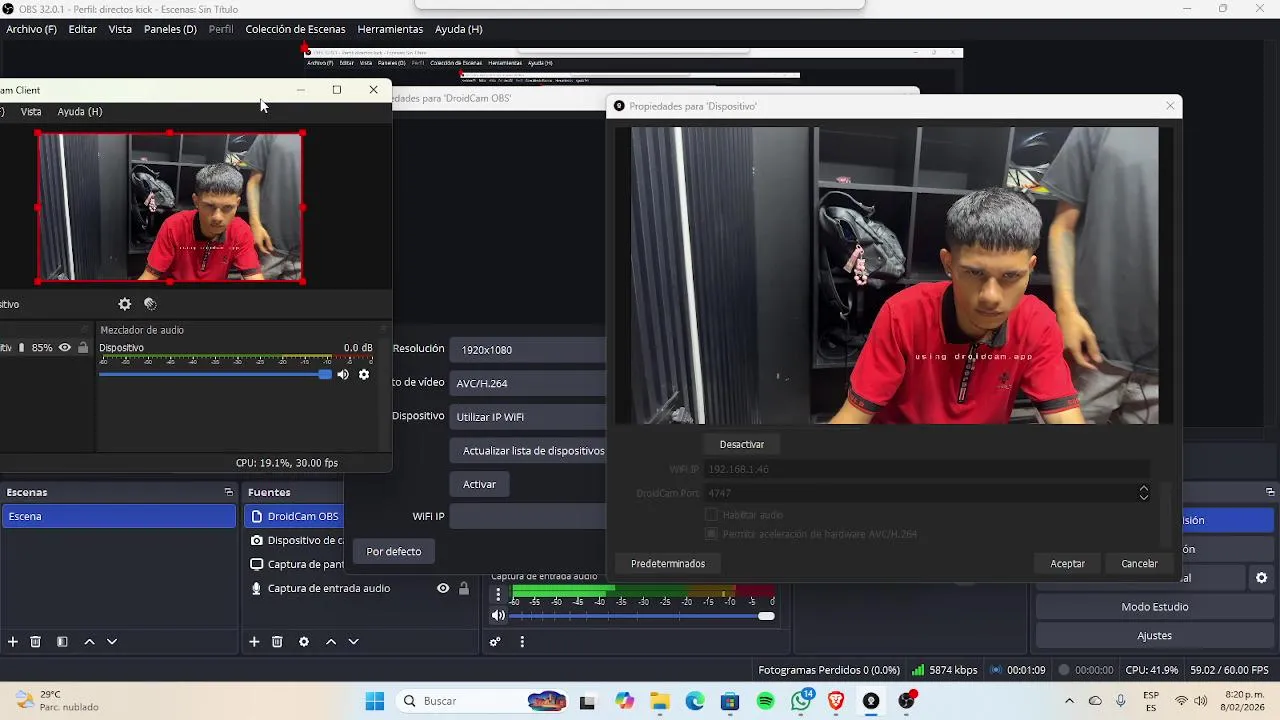Image resolution: width=1280 pixels, height=720 pixels.
Task: Click Modo Estudio button
Action: pos(1155,607)
